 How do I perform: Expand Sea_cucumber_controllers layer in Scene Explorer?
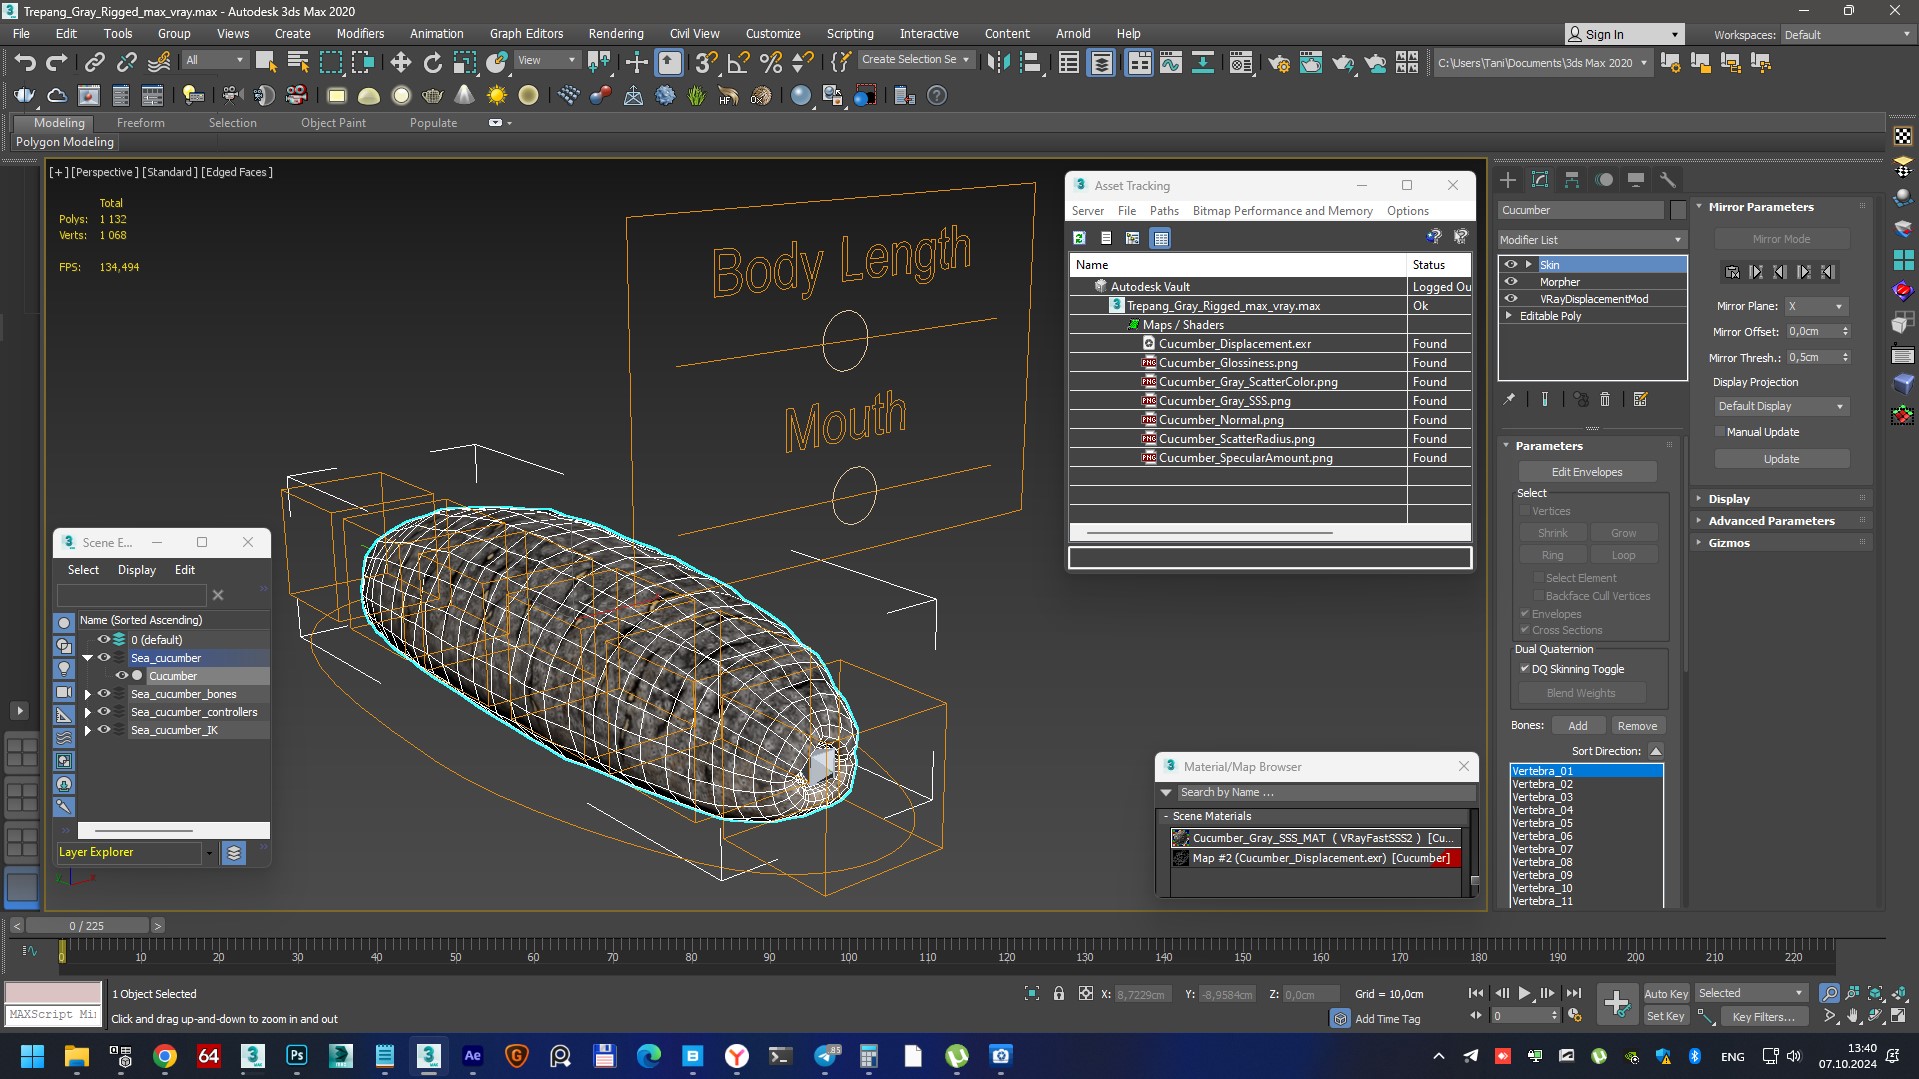coord(88,712)
